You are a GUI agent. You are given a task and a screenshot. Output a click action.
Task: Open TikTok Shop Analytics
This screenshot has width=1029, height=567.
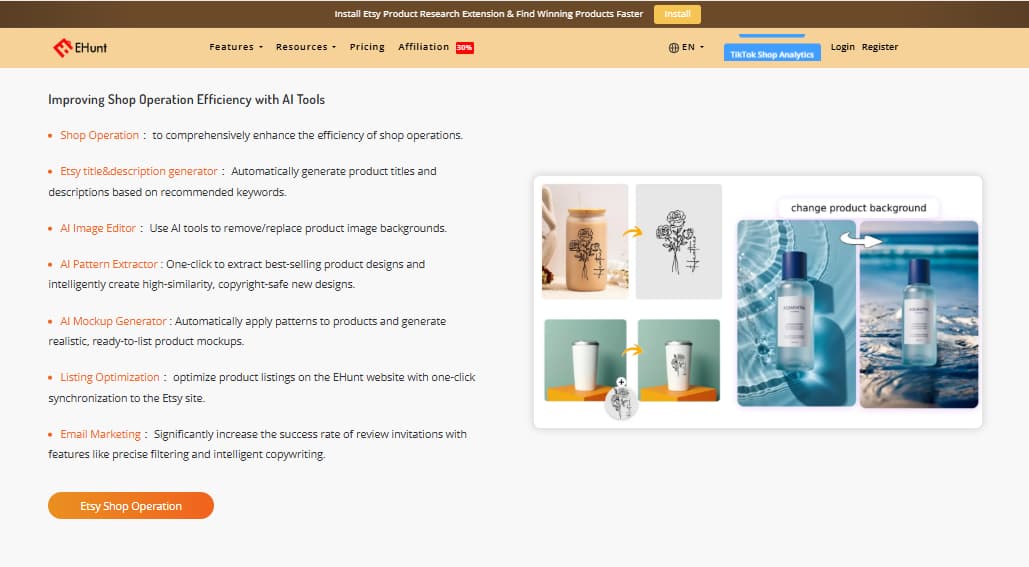click(772, 54)
